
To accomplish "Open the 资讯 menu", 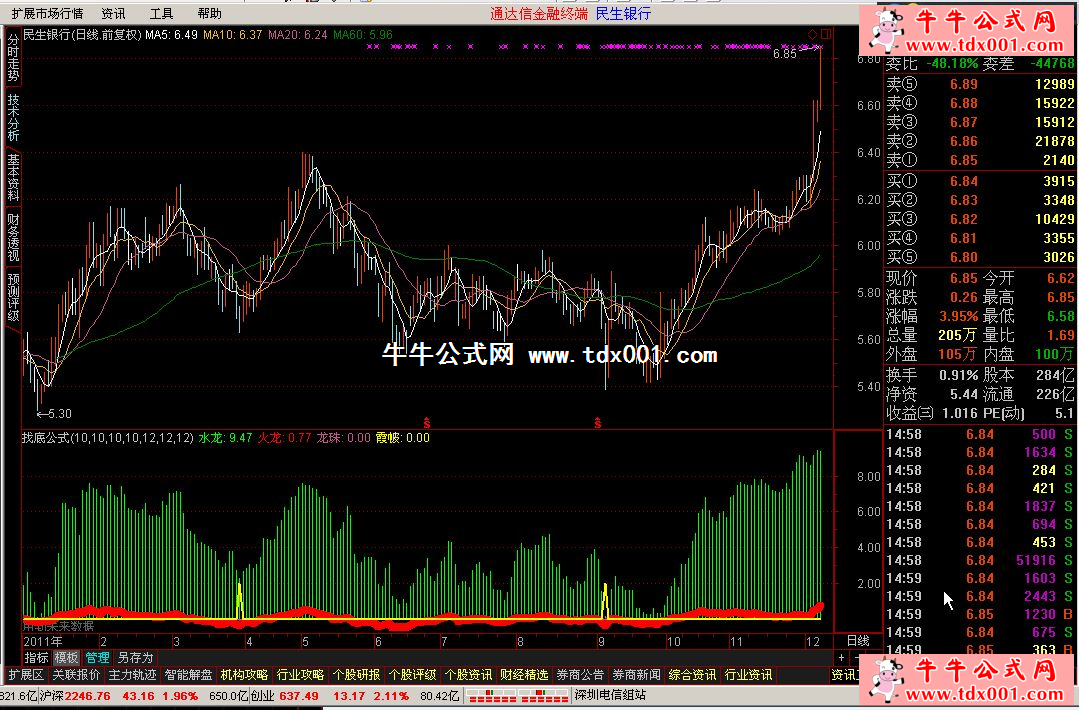I will point(114,13).
